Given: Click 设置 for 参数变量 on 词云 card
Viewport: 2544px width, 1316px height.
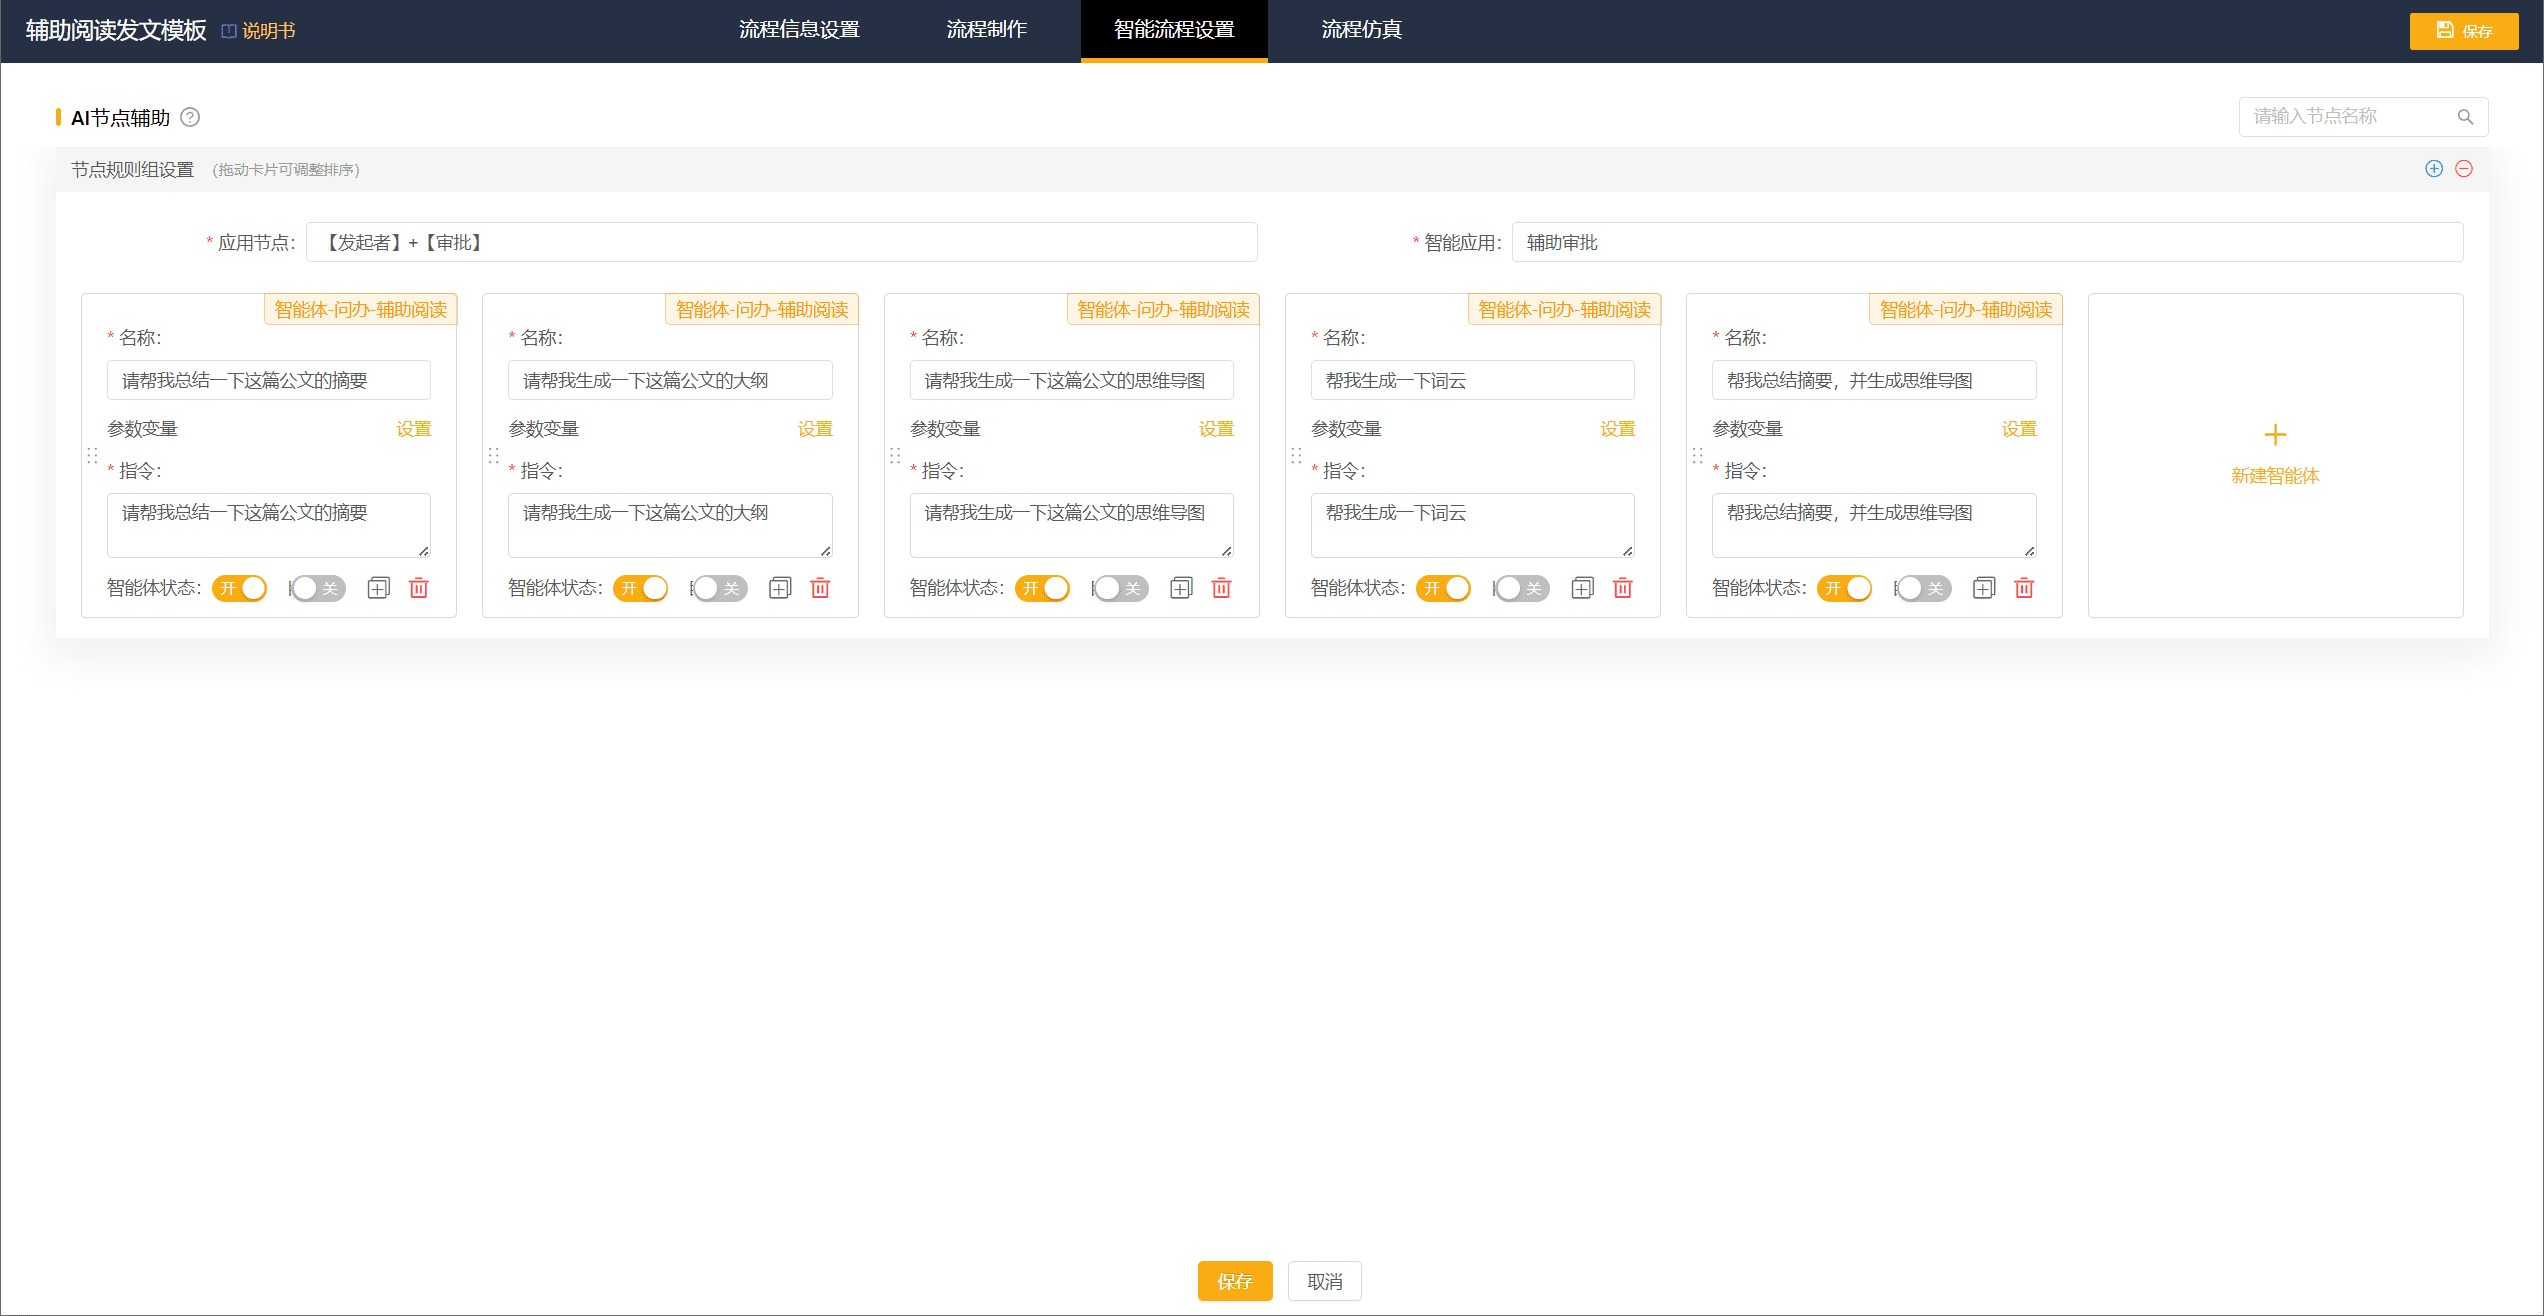Looking at the screenshot, I should click(1617, 429).
